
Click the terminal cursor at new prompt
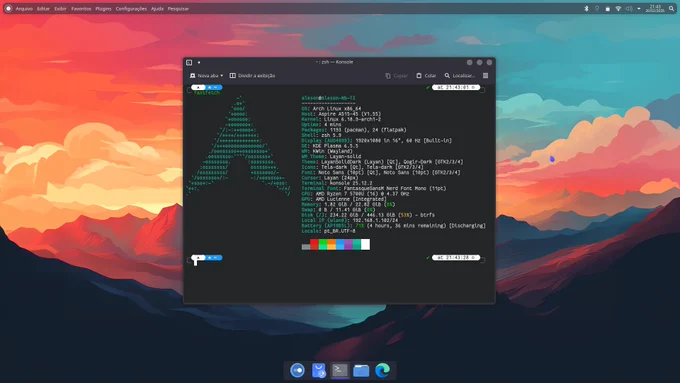tap(195, 263)
